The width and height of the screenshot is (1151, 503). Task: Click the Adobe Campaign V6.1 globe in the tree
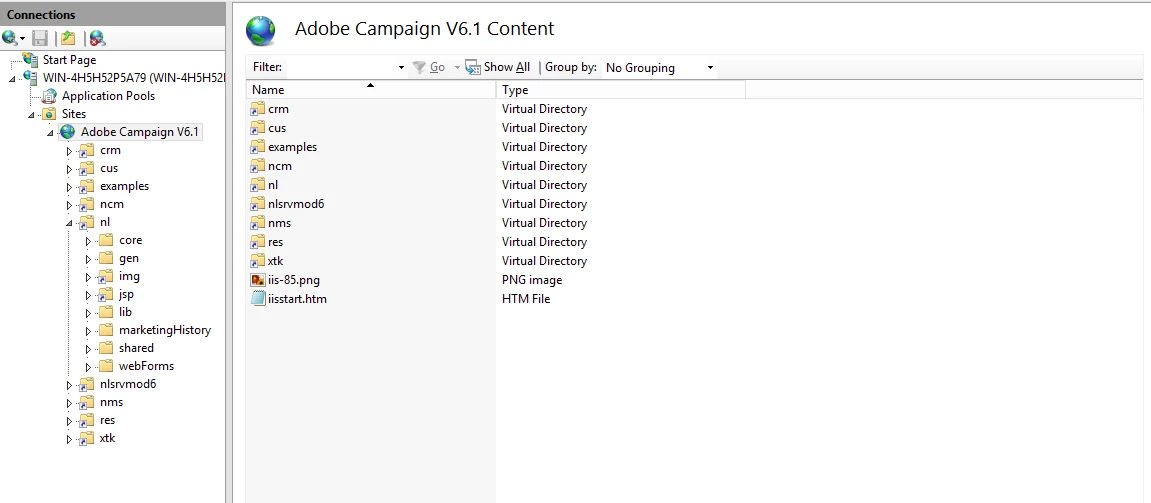click(68, 132)
